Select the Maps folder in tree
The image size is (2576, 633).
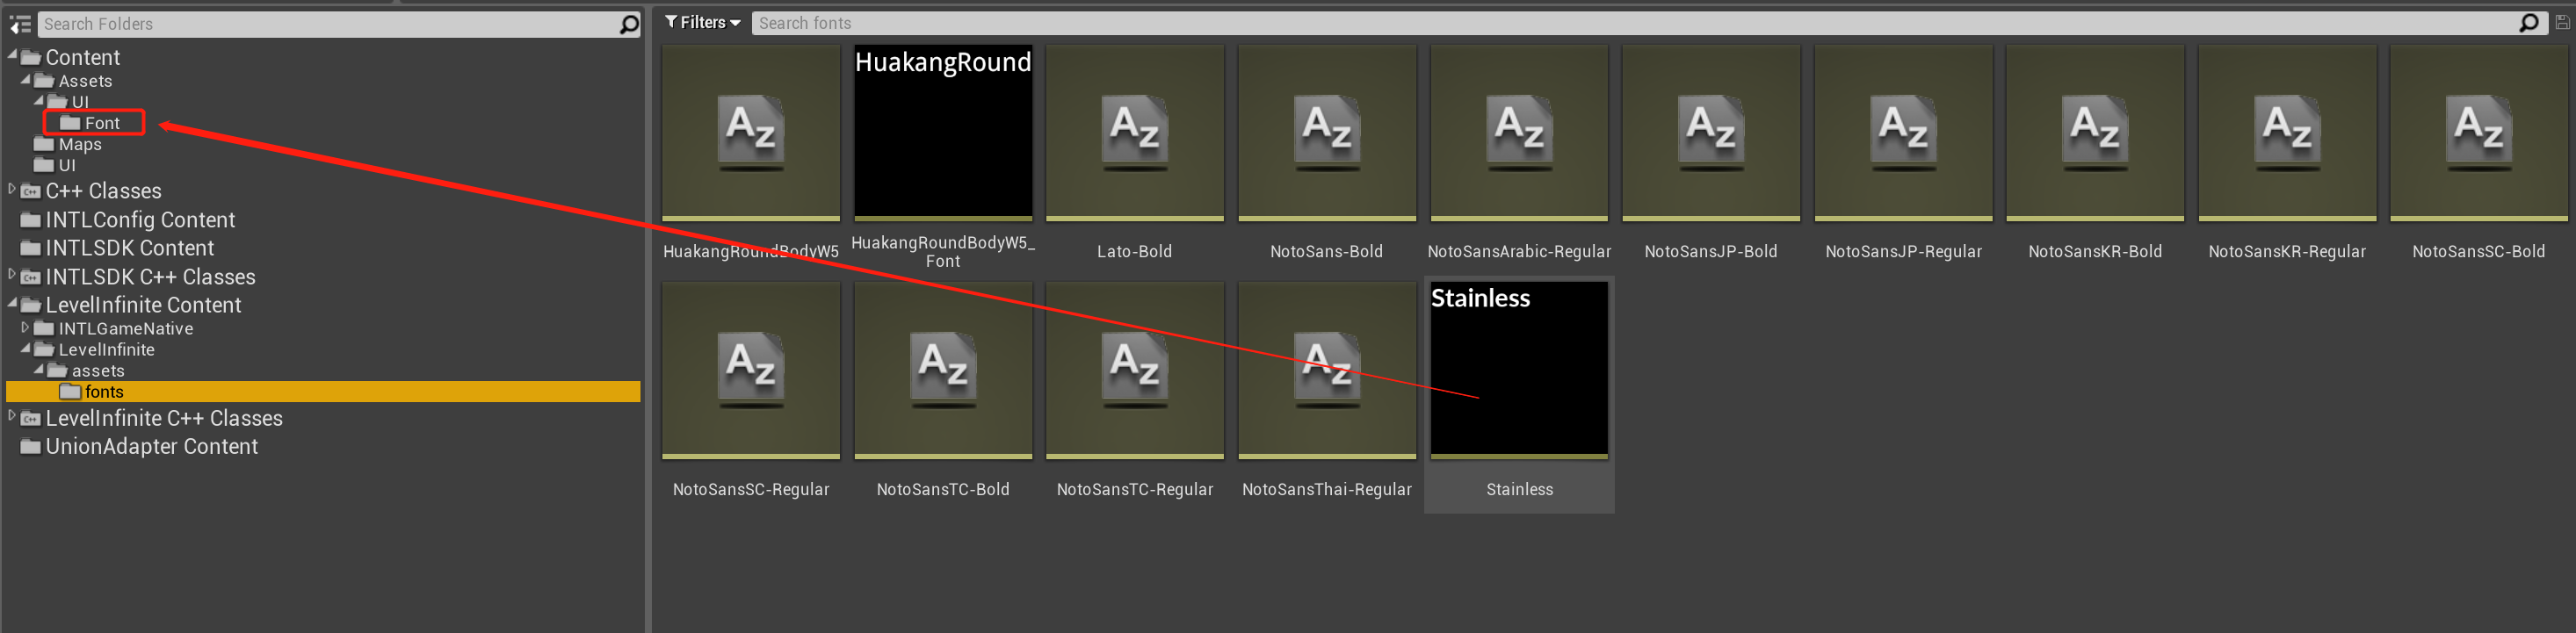79,144
